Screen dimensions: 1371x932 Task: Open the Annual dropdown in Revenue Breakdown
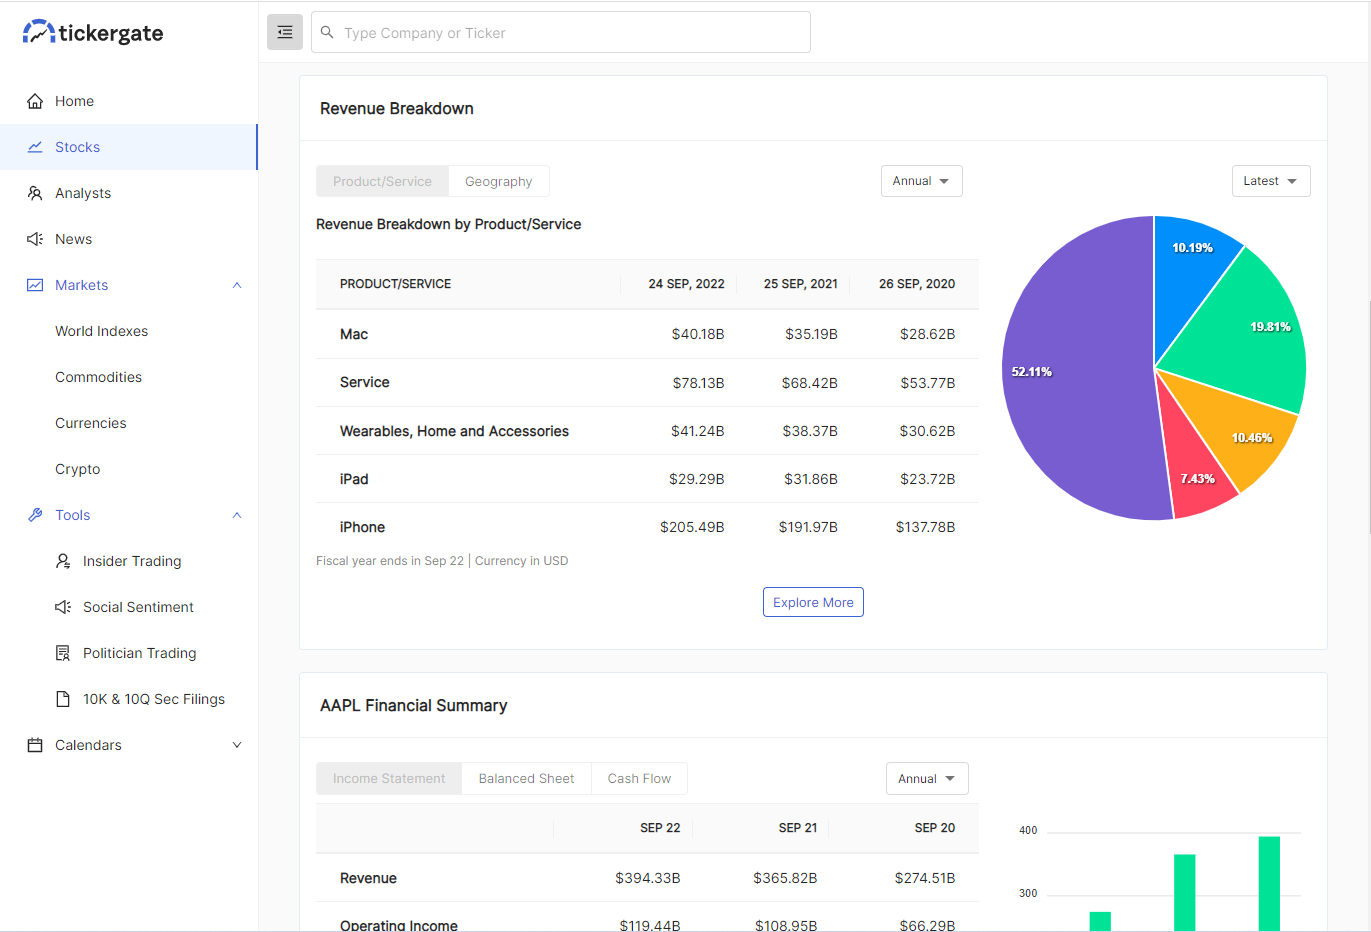921,181
